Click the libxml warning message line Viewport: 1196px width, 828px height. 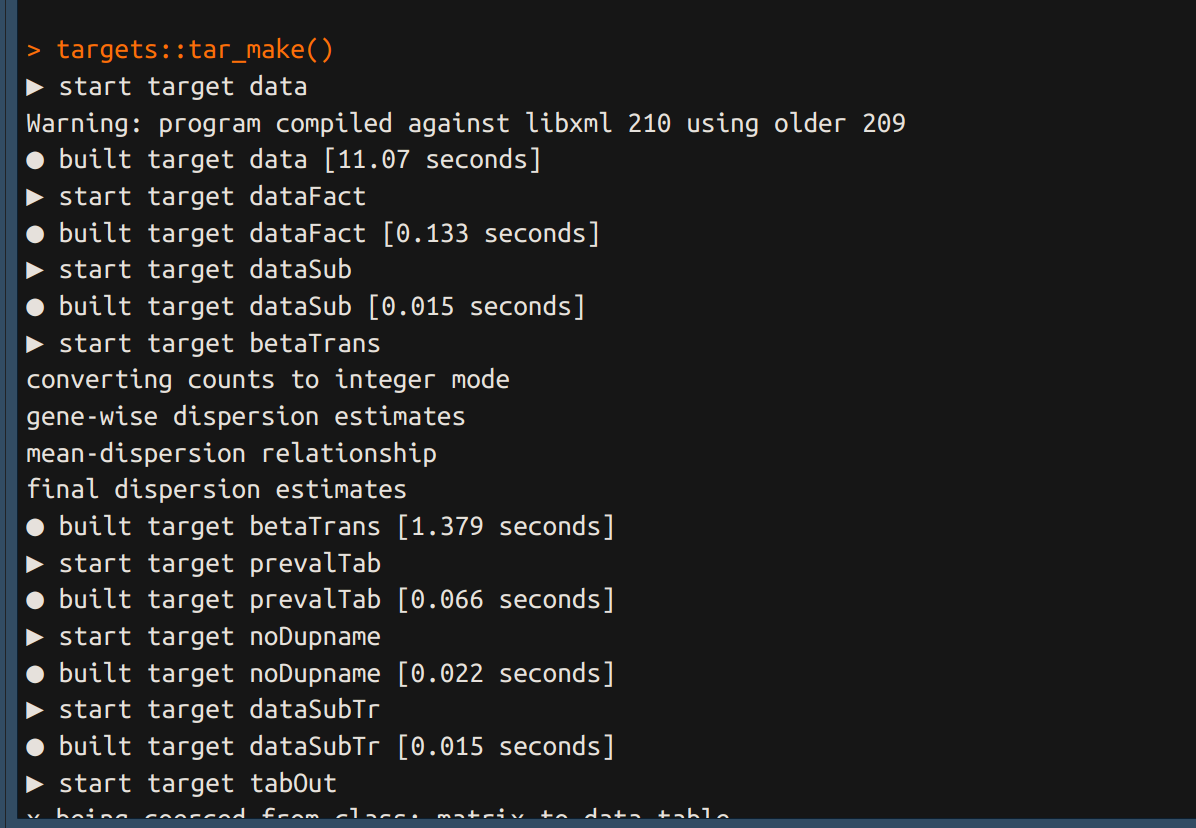pos(466,124)
